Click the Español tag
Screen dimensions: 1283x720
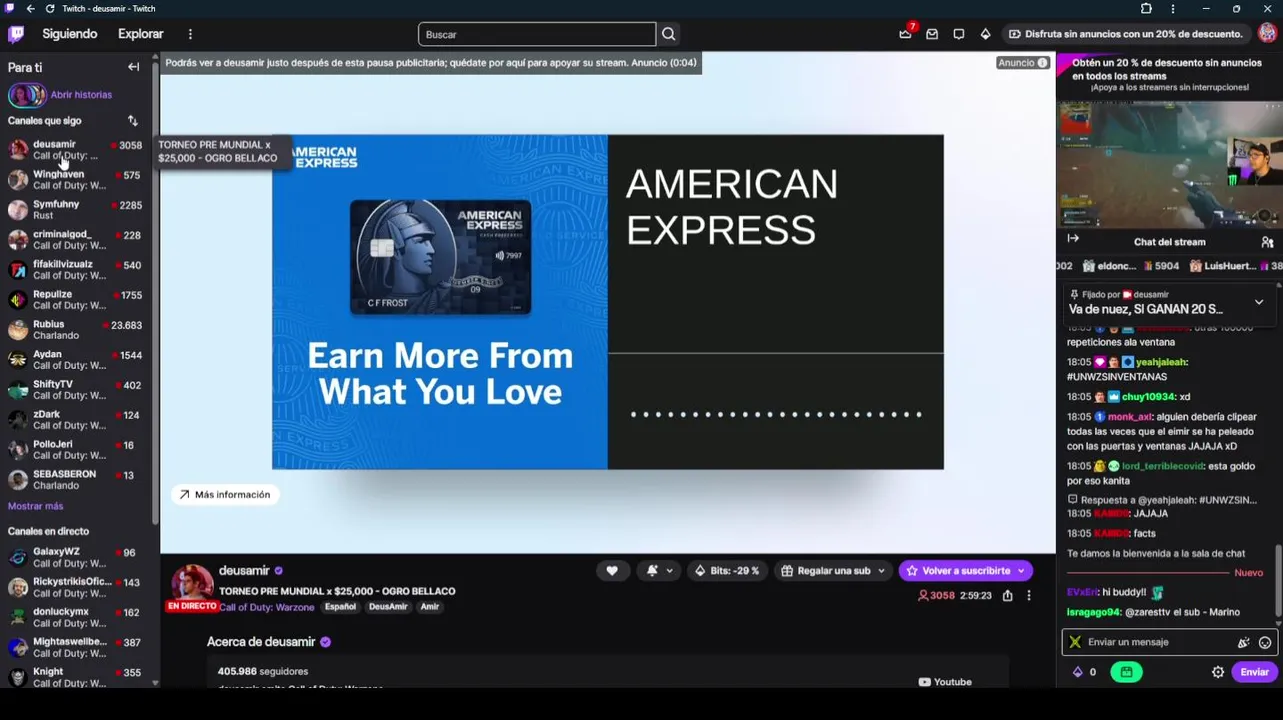340,607
